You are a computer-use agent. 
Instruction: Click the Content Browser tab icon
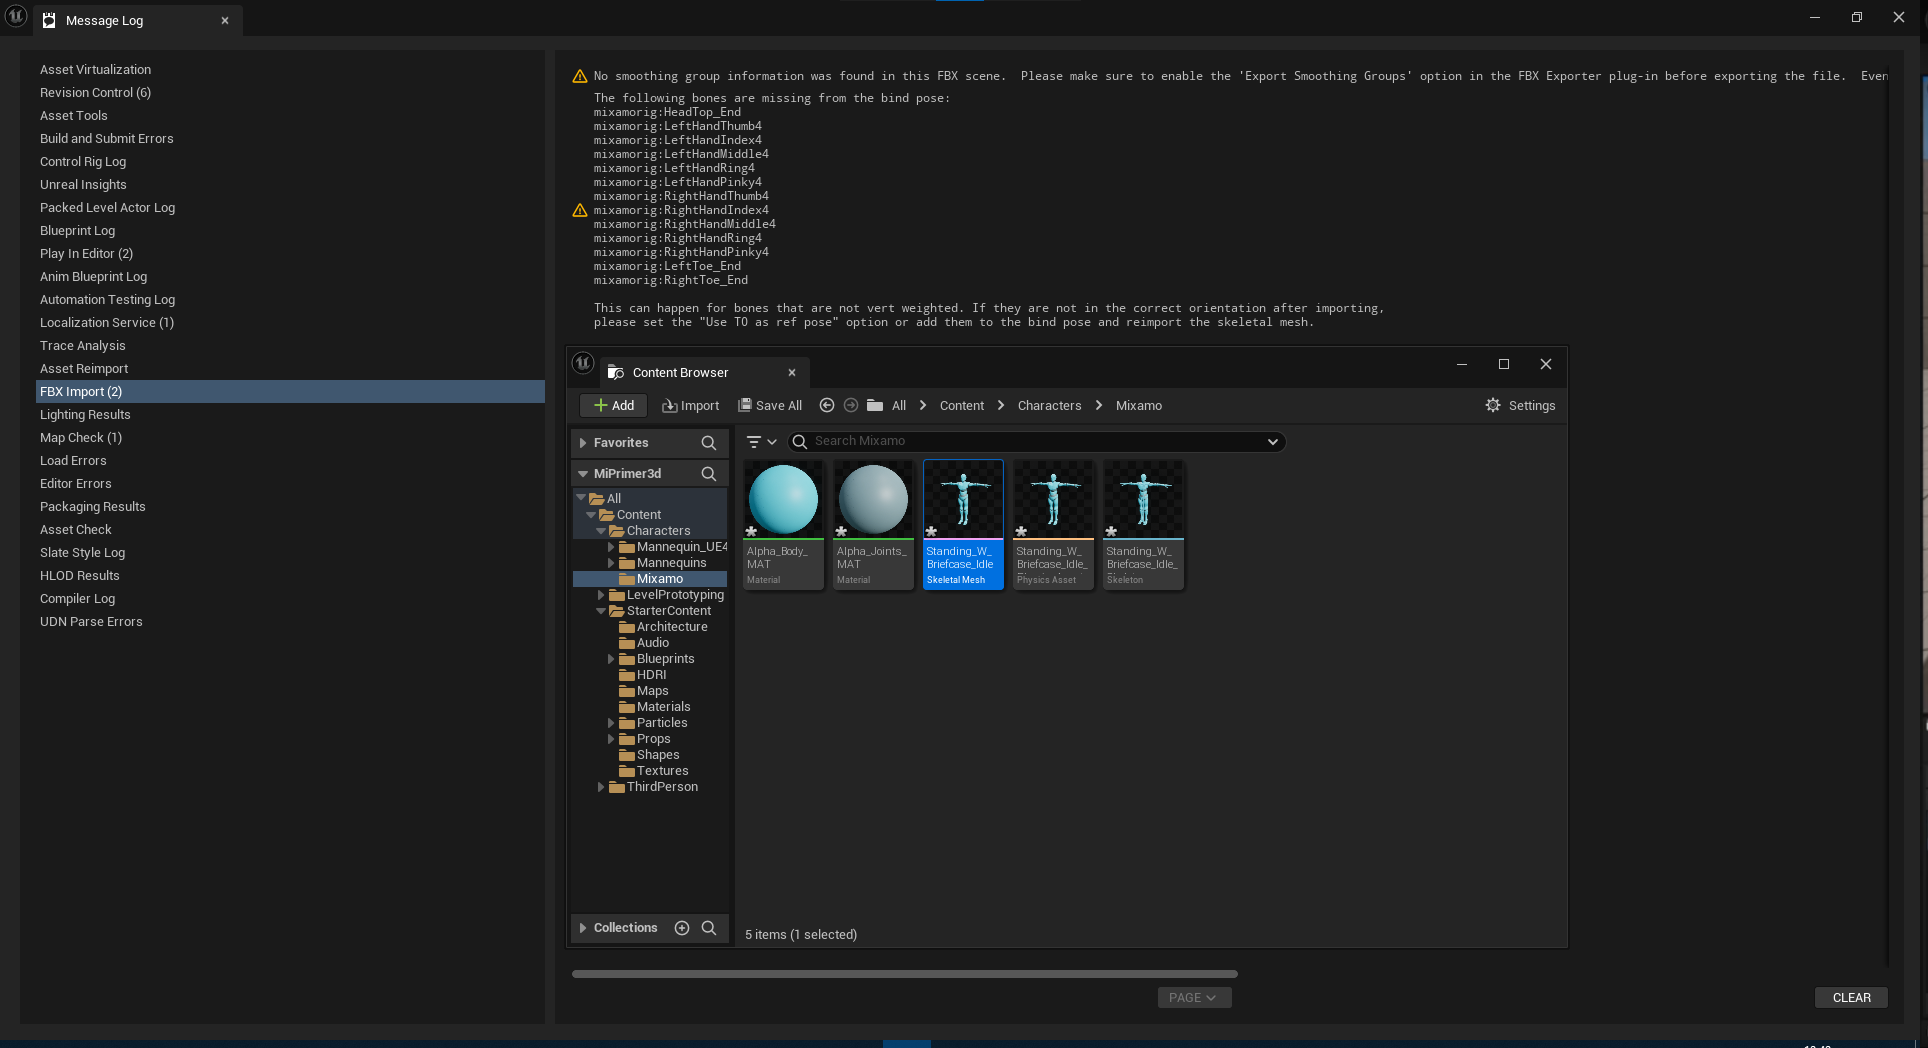point(616,373)
